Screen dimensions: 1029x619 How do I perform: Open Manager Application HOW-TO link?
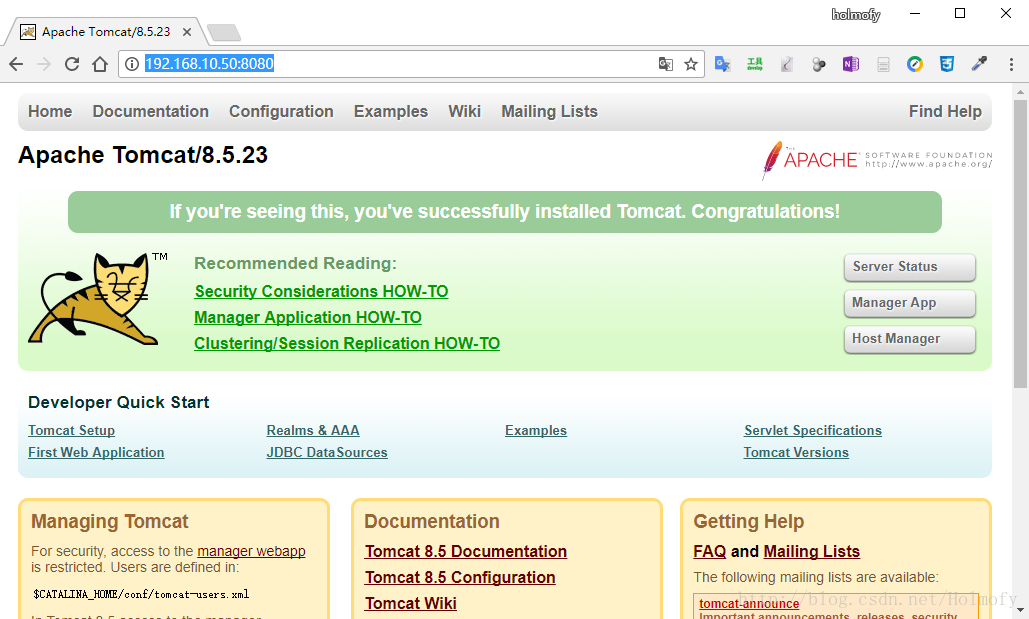pyautogui.click(x=308, y=318)
